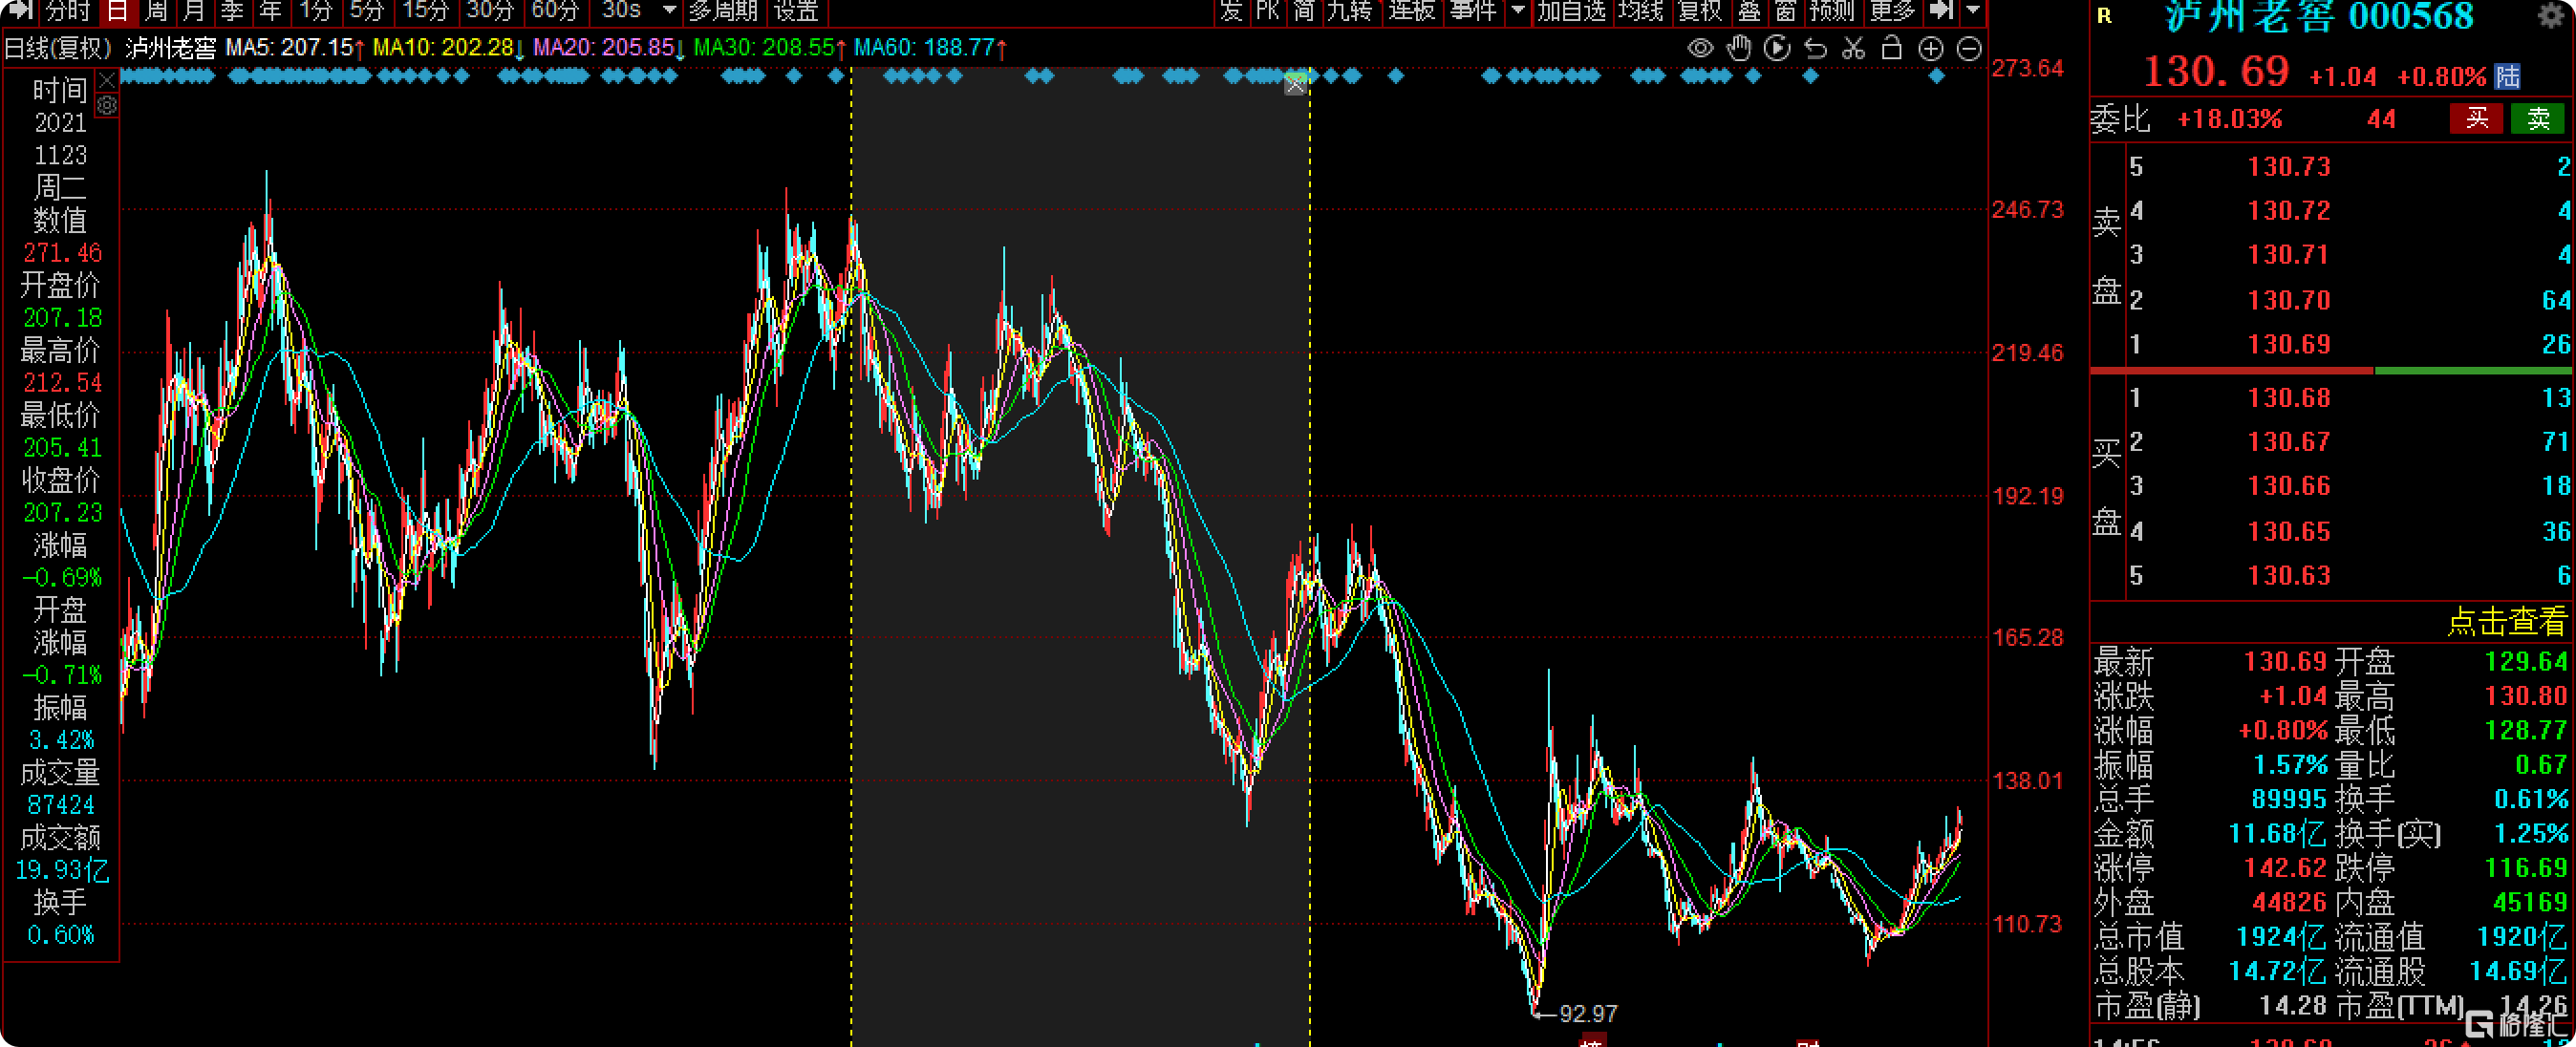Zoom in with the plus circle icon
The image size is (2576, 1047).
(1931, 48)
